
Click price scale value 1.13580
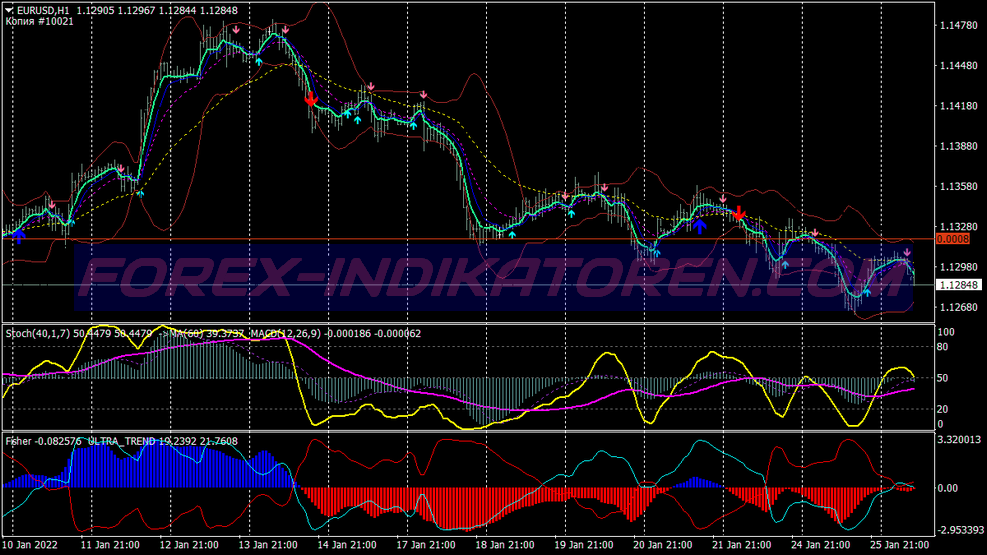pos(959,186)
